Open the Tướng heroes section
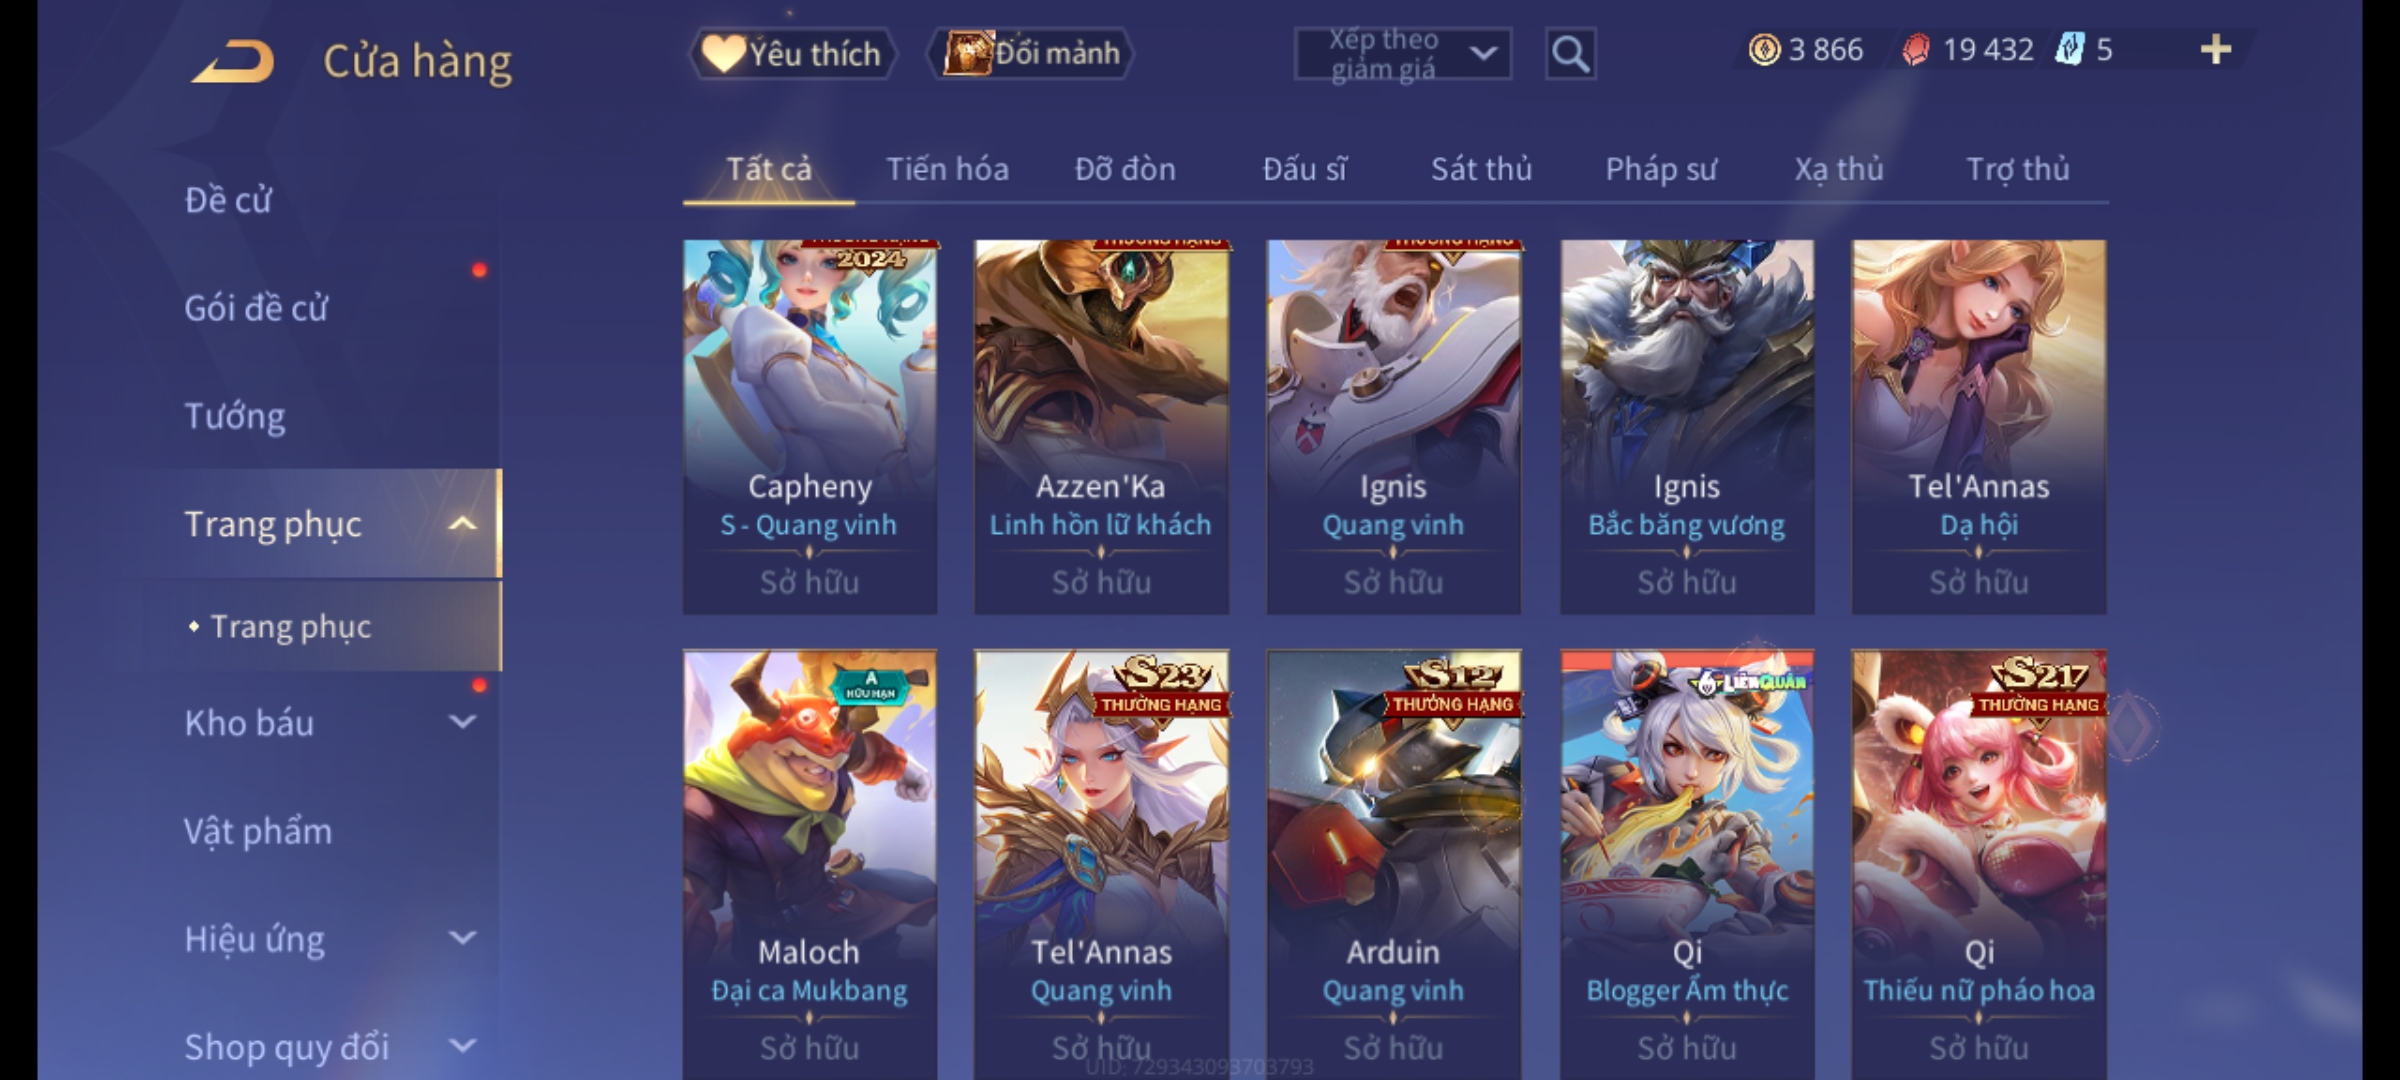Screen dimensions: 2400x1080 tap(235, 416)
